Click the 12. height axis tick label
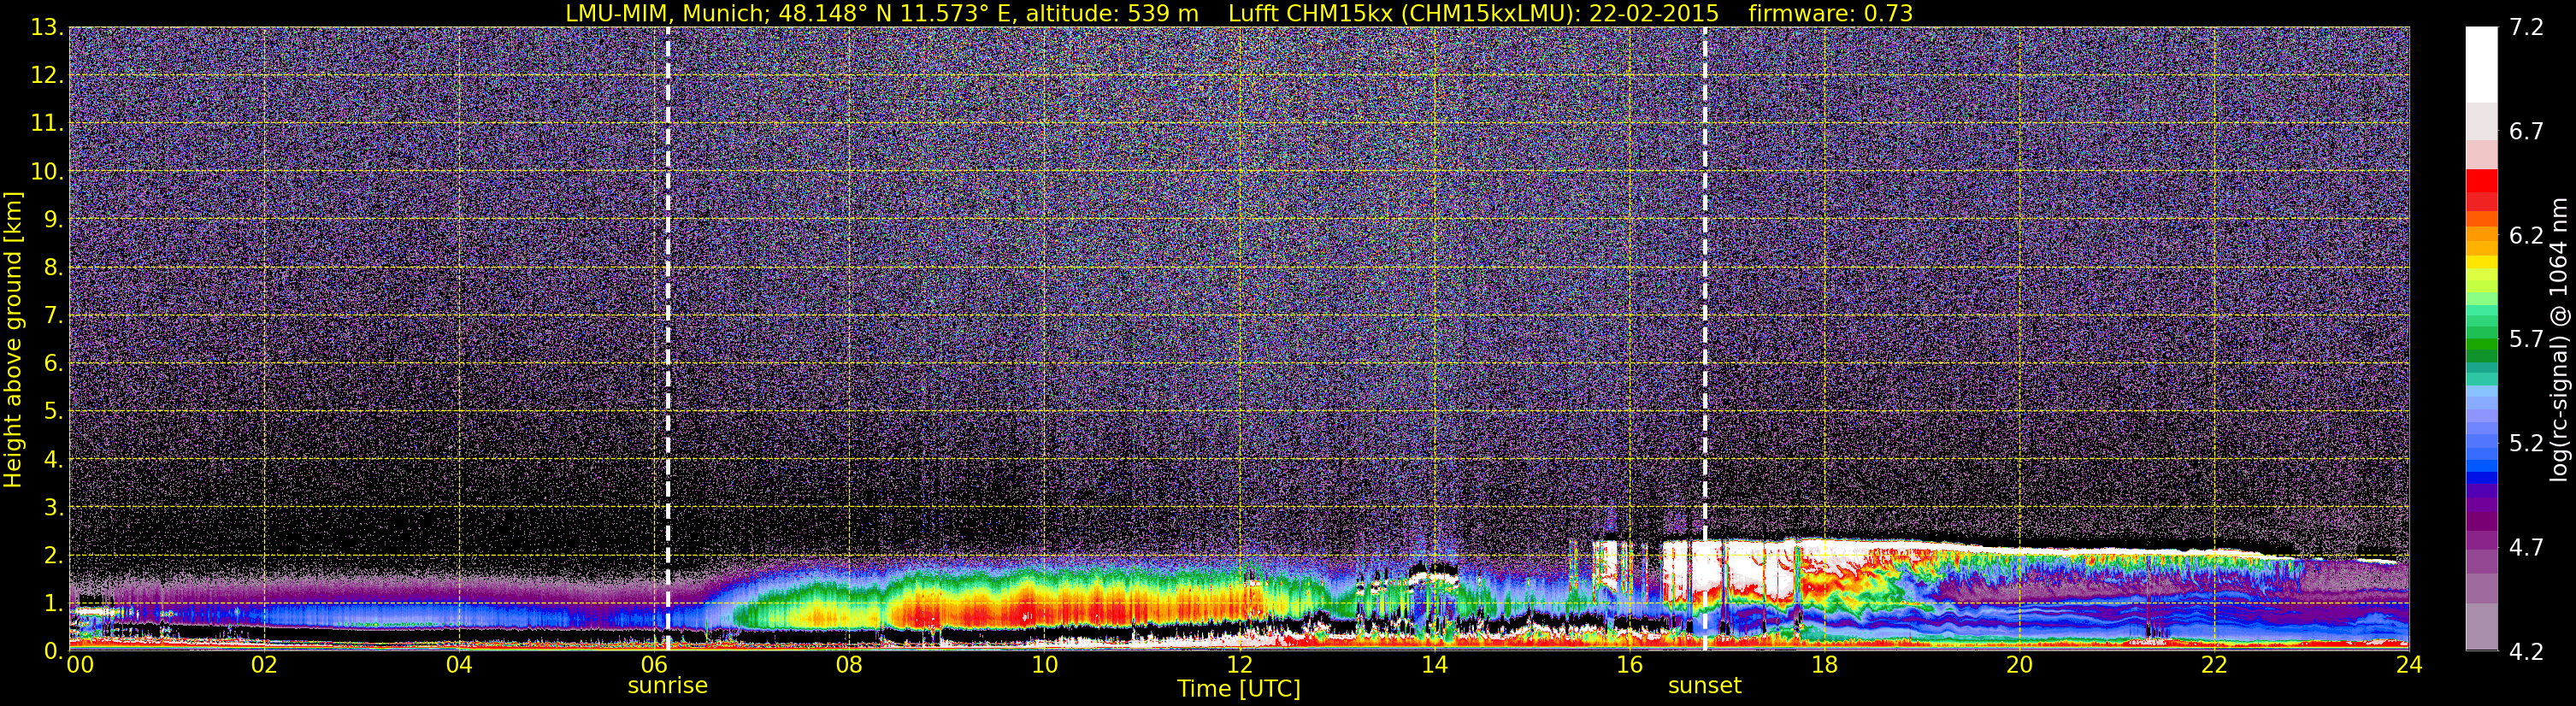2576x706 pixels. (47, 75)
